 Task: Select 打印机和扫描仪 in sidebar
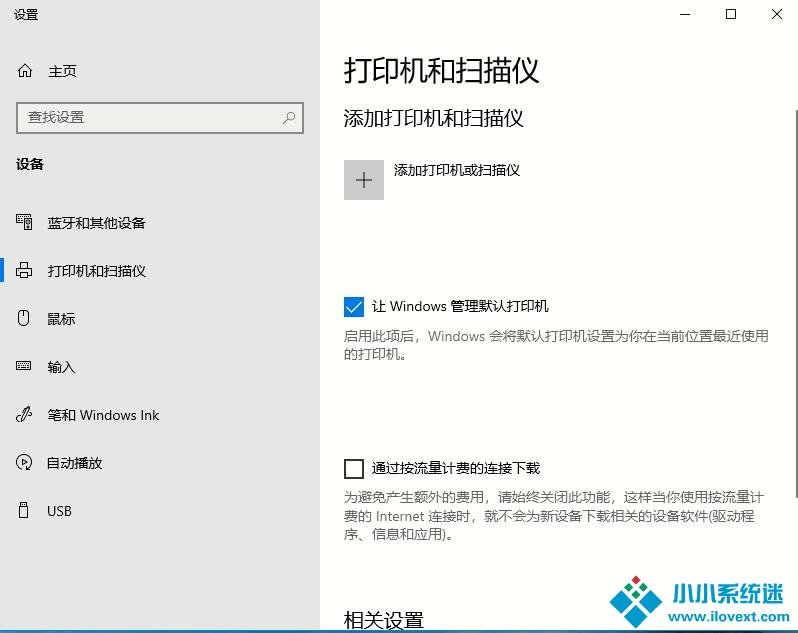pos(97,271)
